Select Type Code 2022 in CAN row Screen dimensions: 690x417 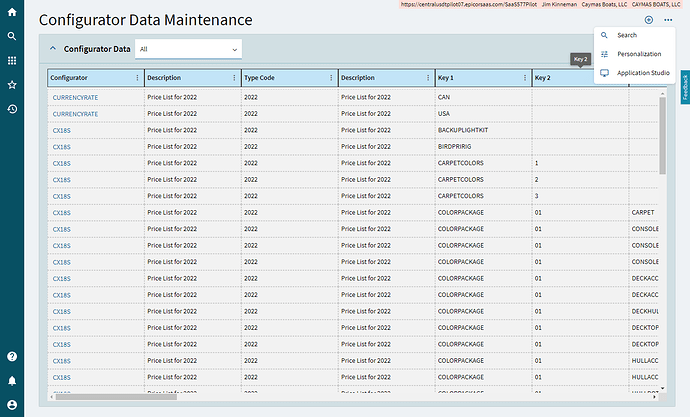point(290,97)
